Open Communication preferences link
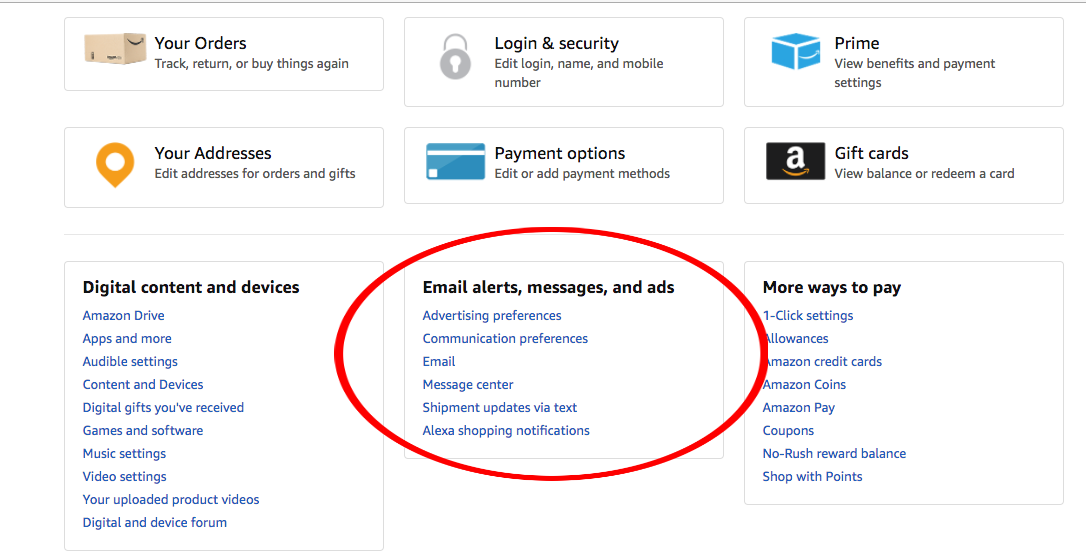The height and width of the screenshot is (560, 1086). click(x=505, y=338)
